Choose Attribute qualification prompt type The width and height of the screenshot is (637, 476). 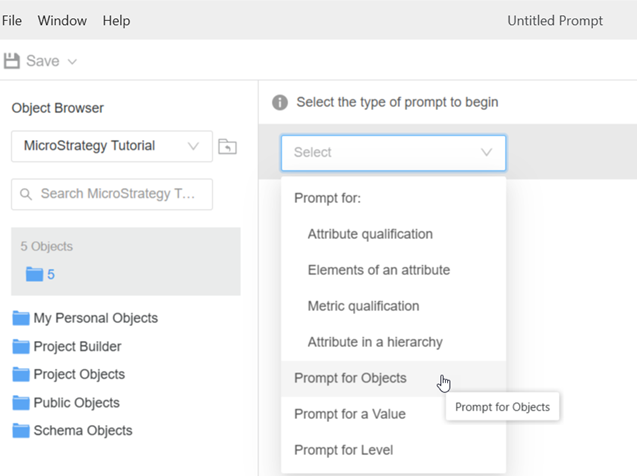pos(369,234)
